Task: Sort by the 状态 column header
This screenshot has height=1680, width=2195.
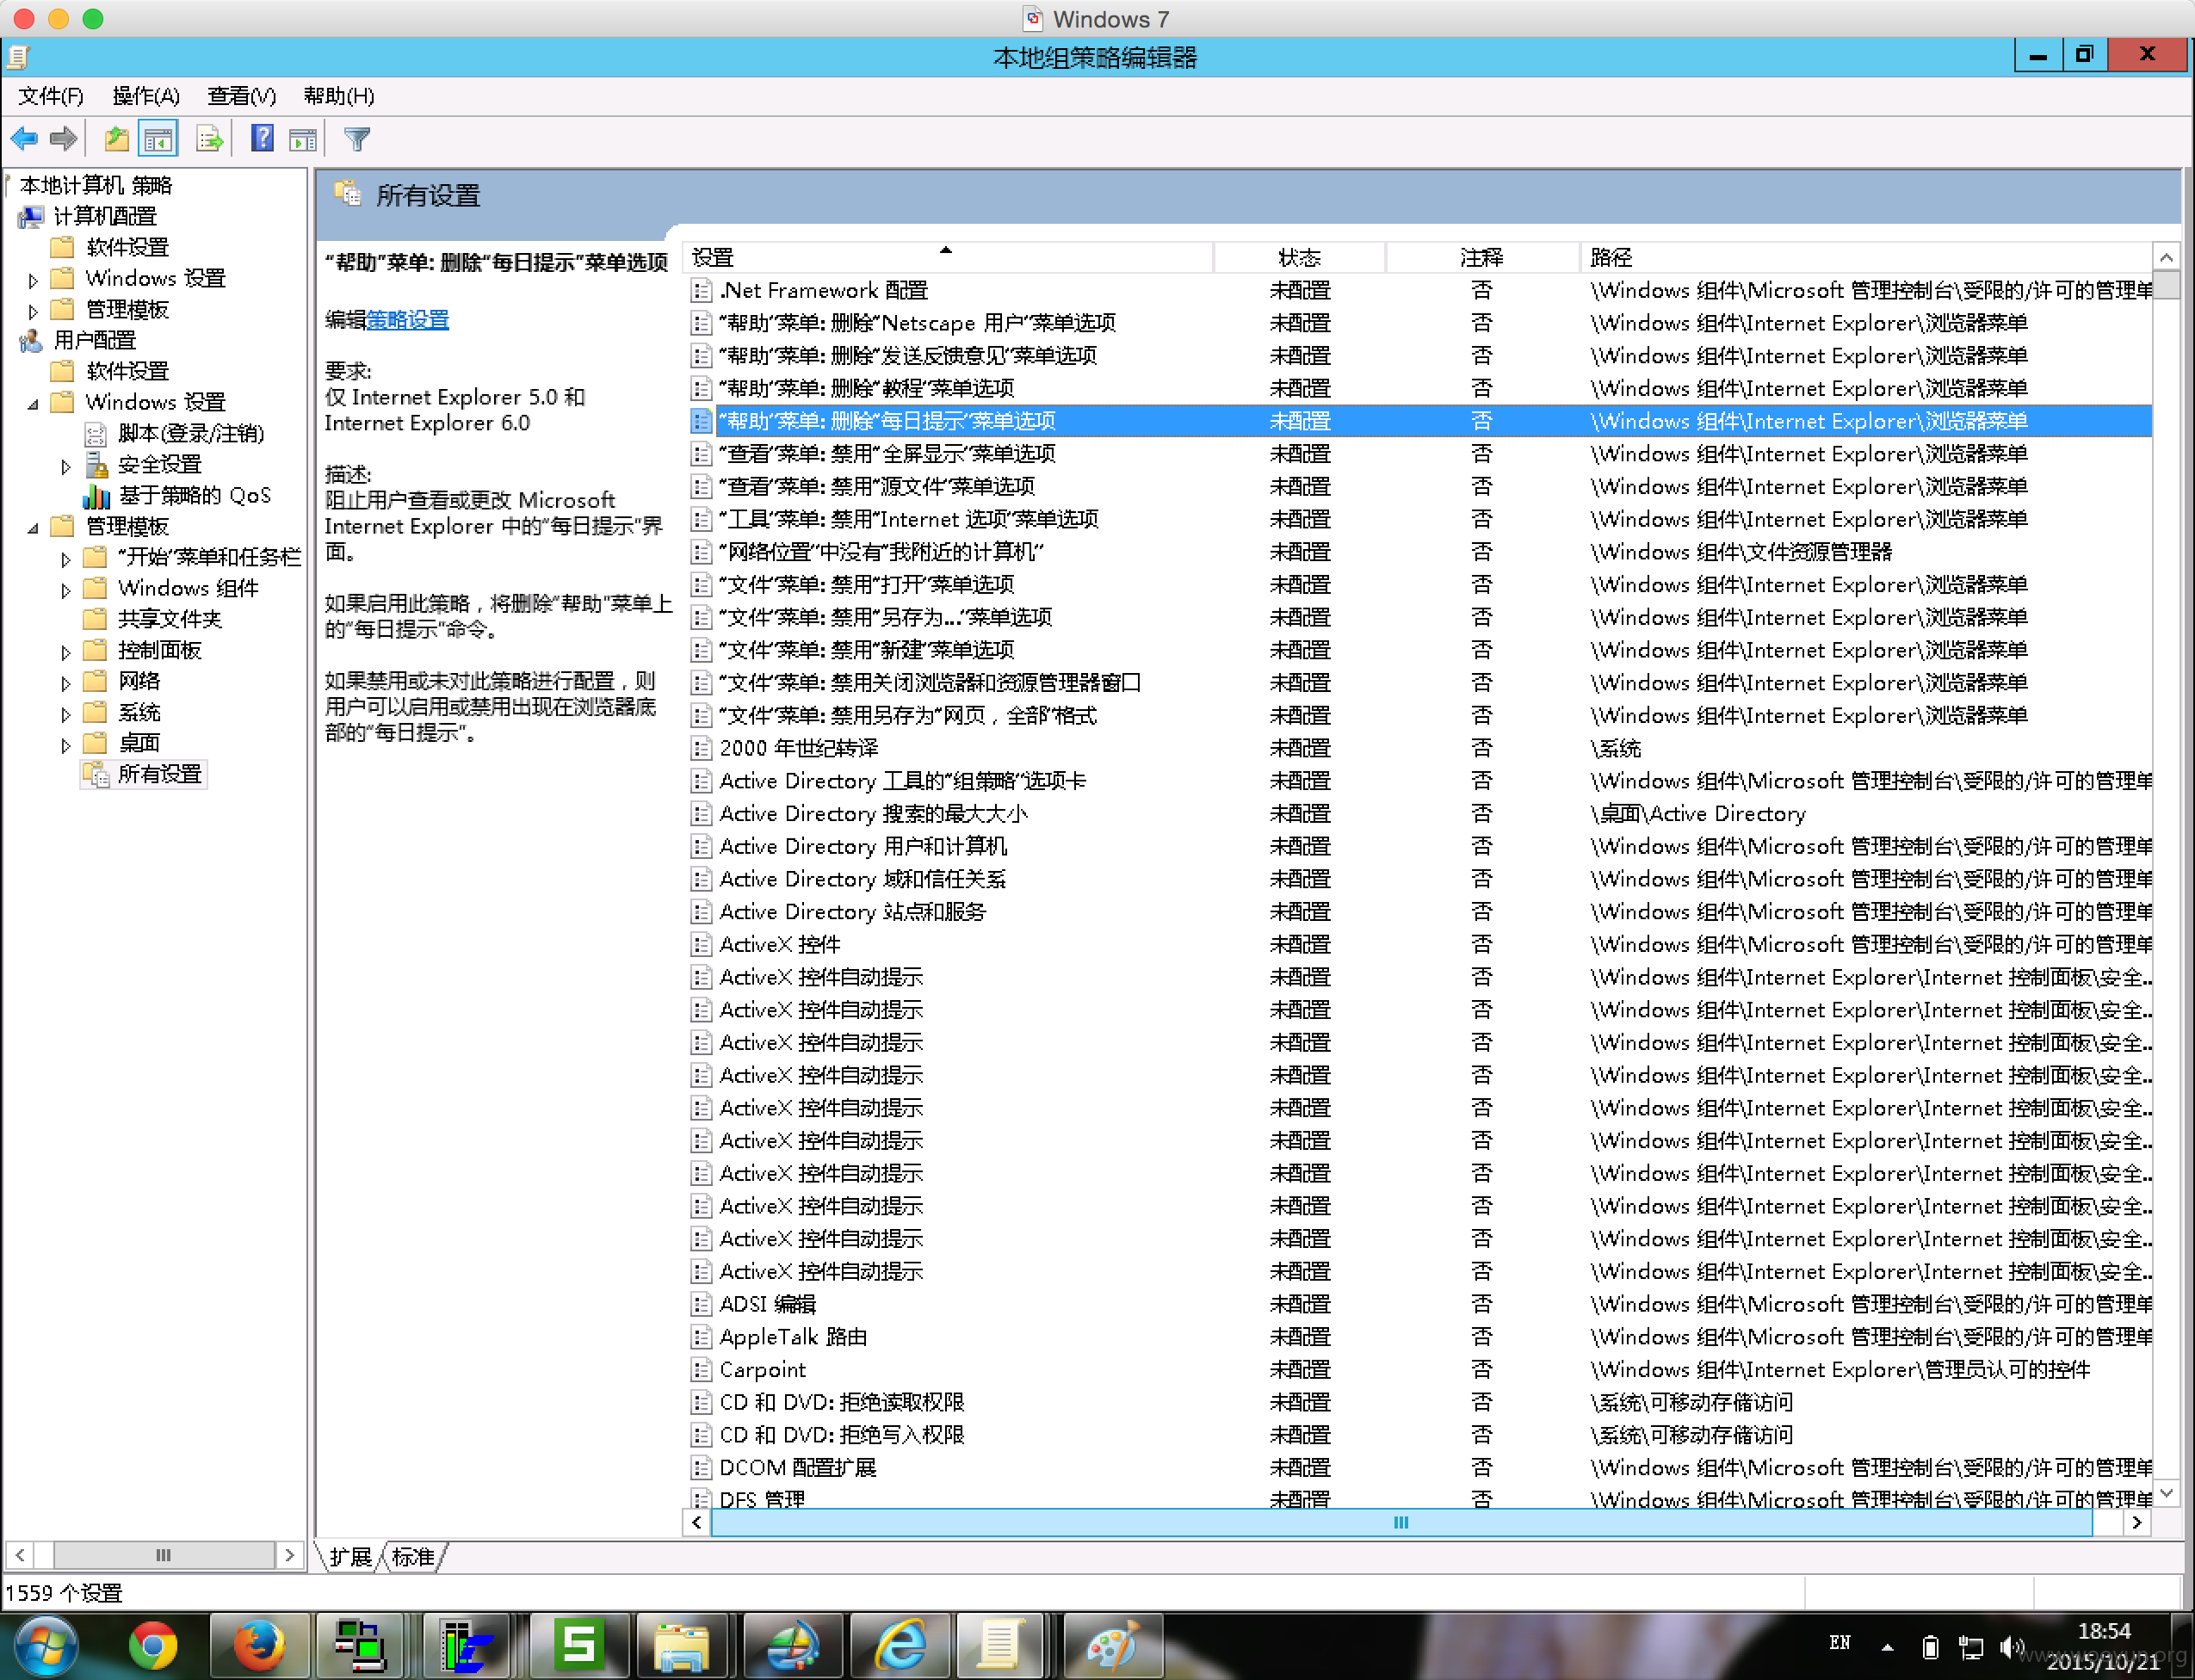Action: tap(1300, 258)
